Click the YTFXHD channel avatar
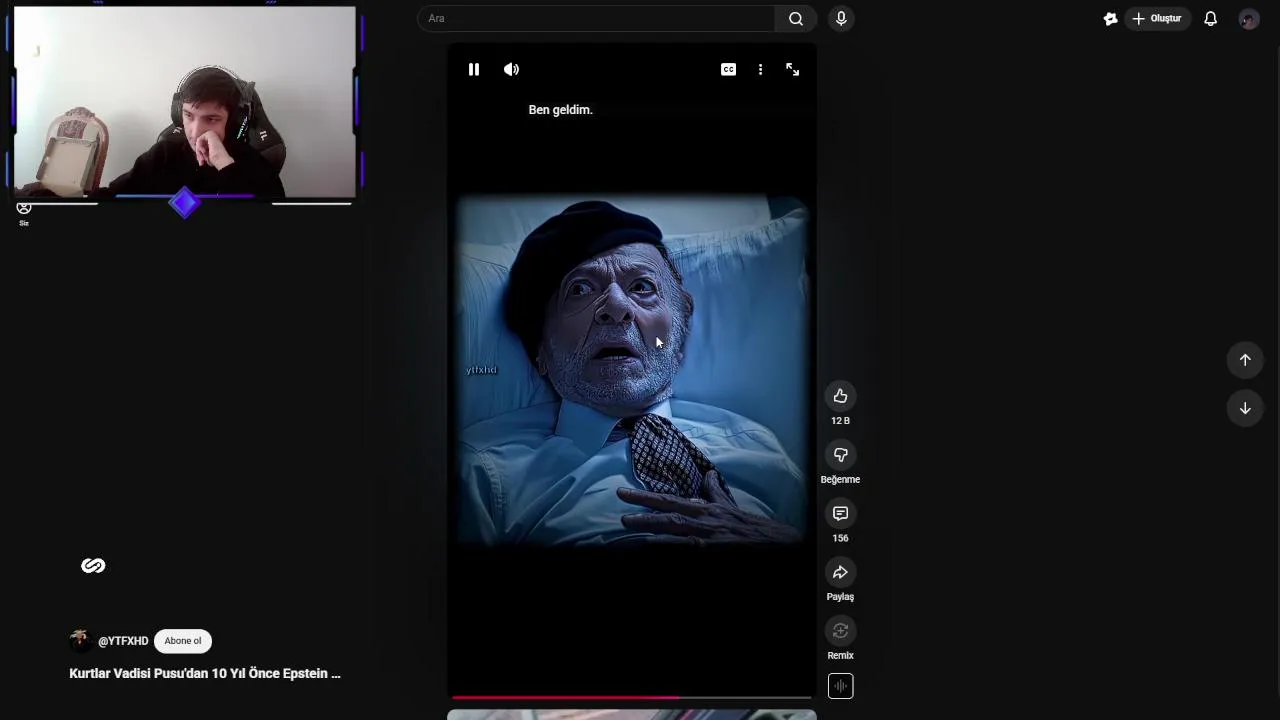The image size is (1280, 720). tap(80, 641)
